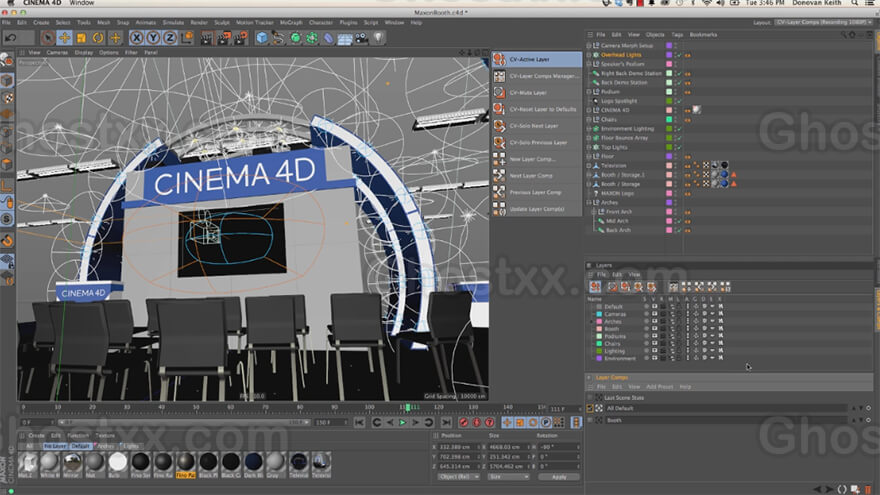
Task: Open the Object Manager Tags menu
Action: click(x=677, y=35)
